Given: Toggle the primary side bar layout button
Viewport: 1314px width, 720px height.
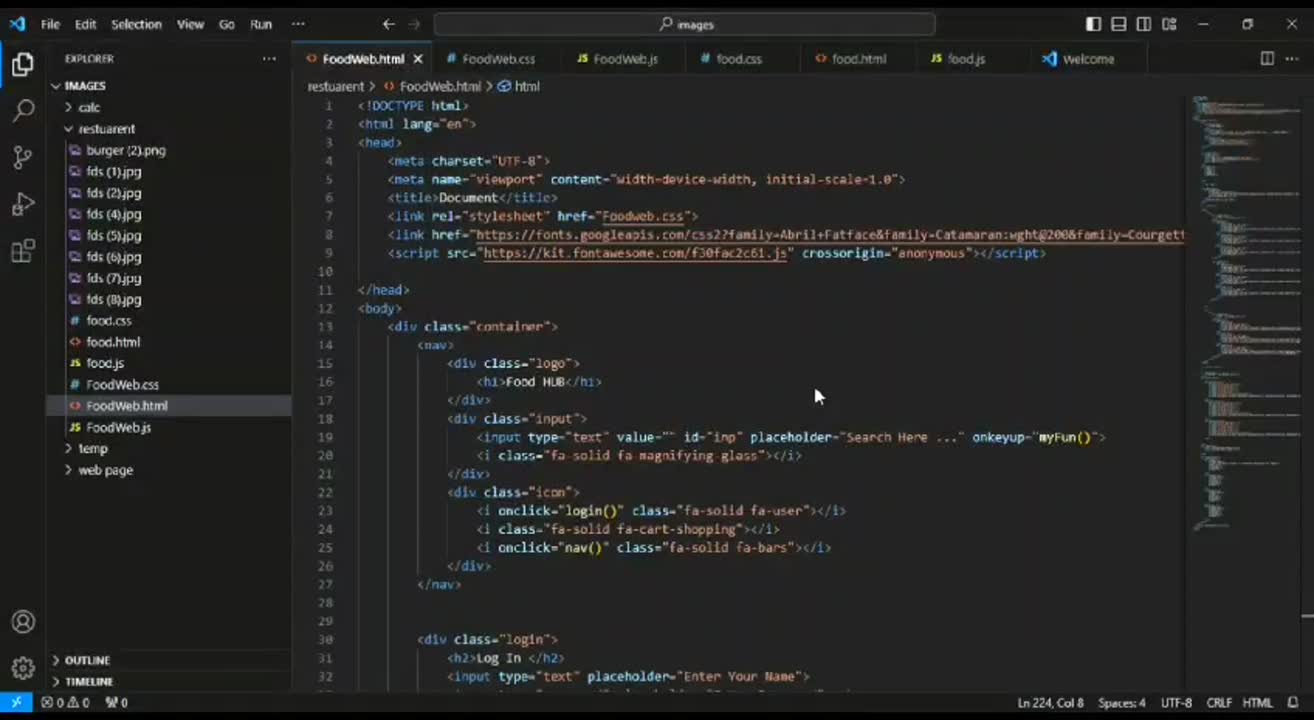Looking at the screenshot, I should point(1094,24).
